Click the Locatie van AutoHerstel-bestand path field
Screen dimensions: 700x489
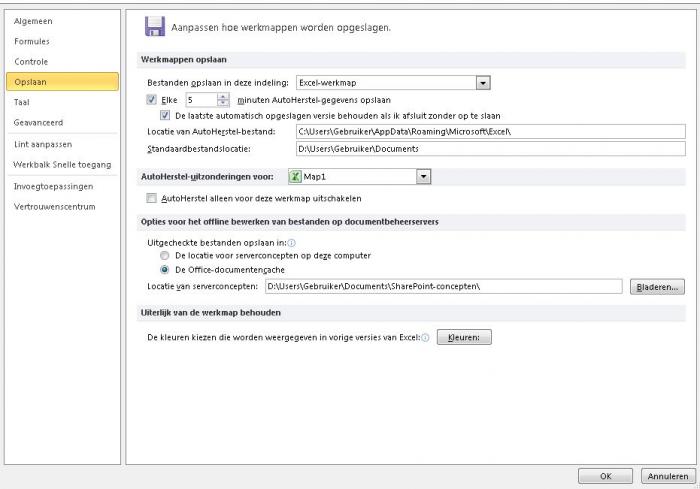[x=491, y=132]
